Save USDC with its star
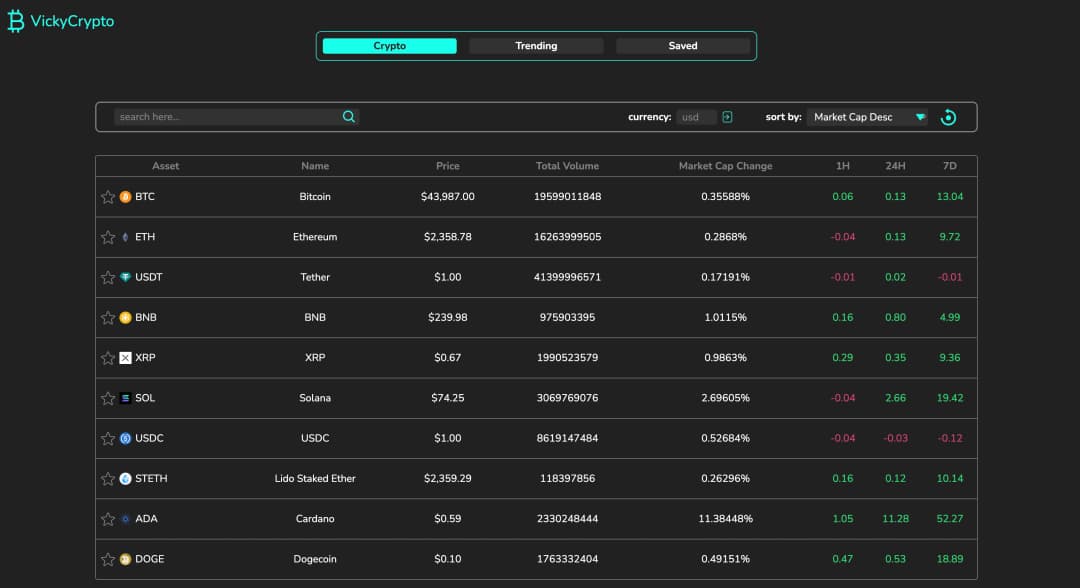 pyautogui.click(x=108, y=439)
